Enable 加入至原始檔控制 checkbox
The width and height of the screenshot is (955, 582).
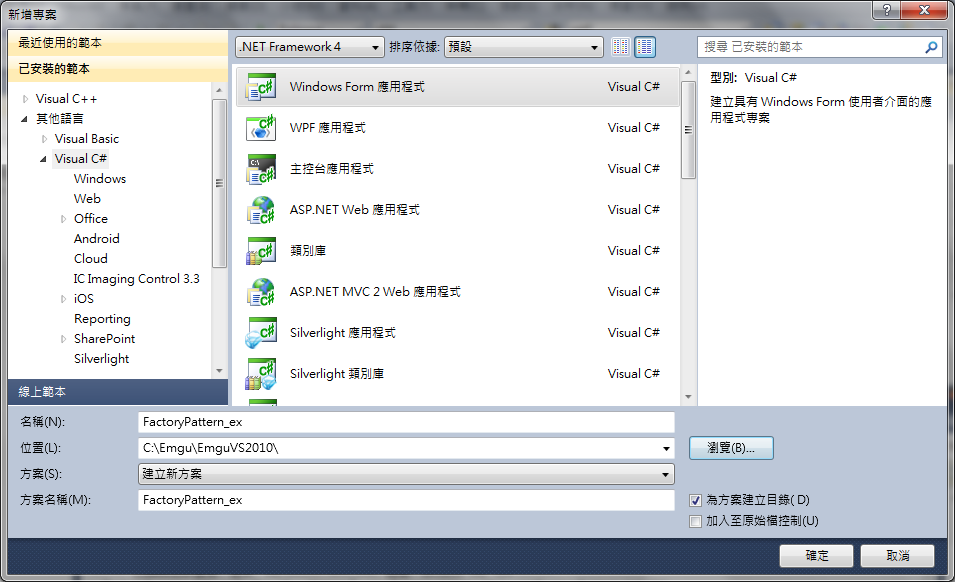tap(695, 521)
